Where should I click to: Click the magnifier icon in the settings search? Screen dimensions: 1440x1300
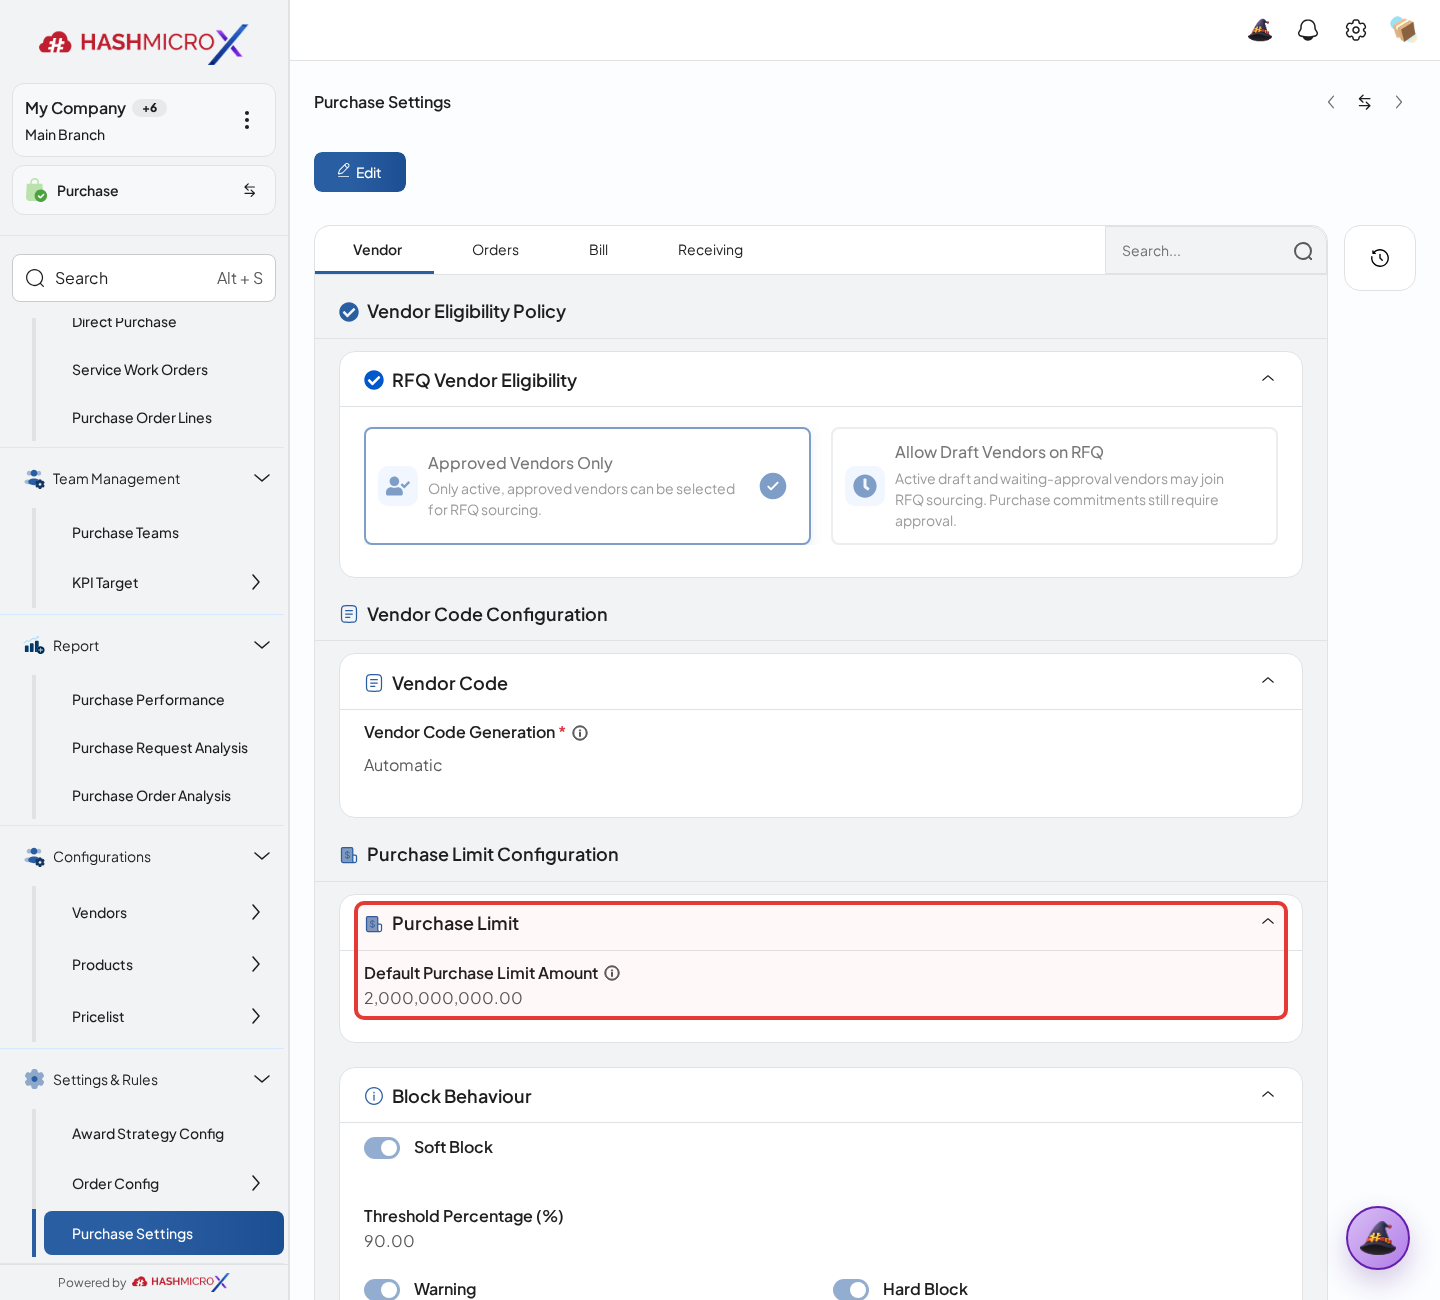(x=1303, y=251)
